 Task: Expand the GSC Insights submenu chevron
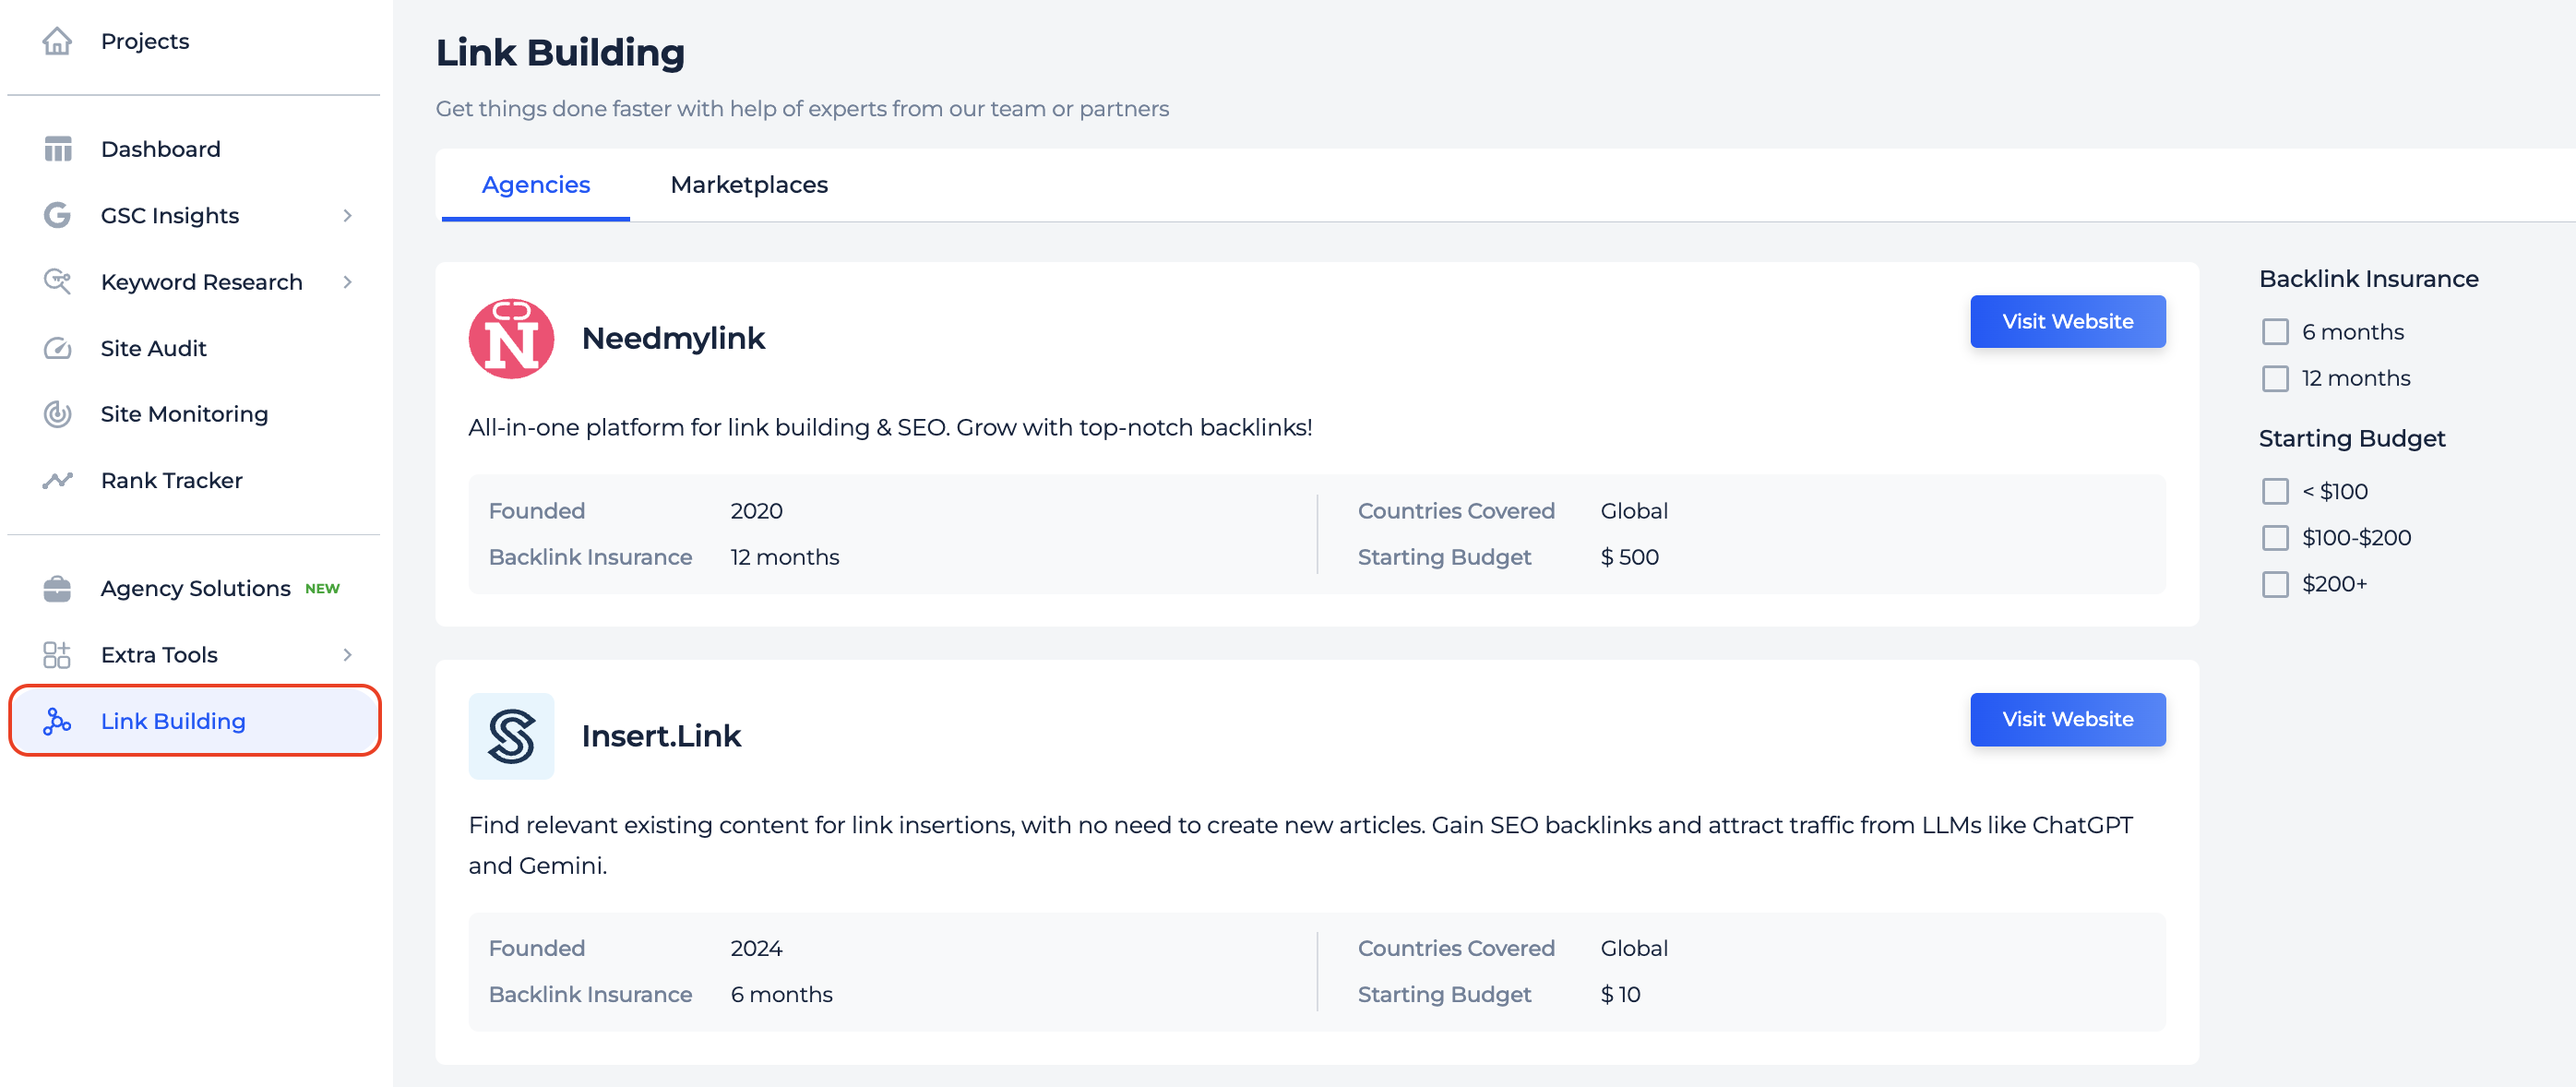tap(347, 215)
